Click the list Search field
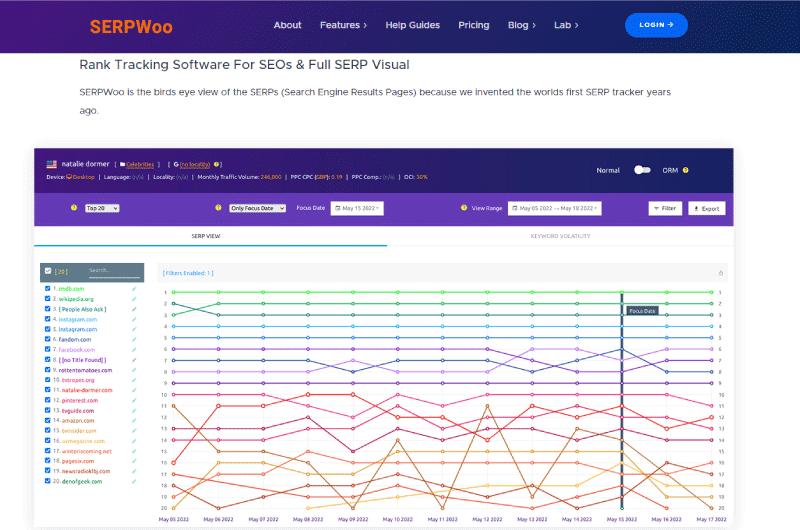Viewport: 800px width, 530px height. tap(114, 271)
